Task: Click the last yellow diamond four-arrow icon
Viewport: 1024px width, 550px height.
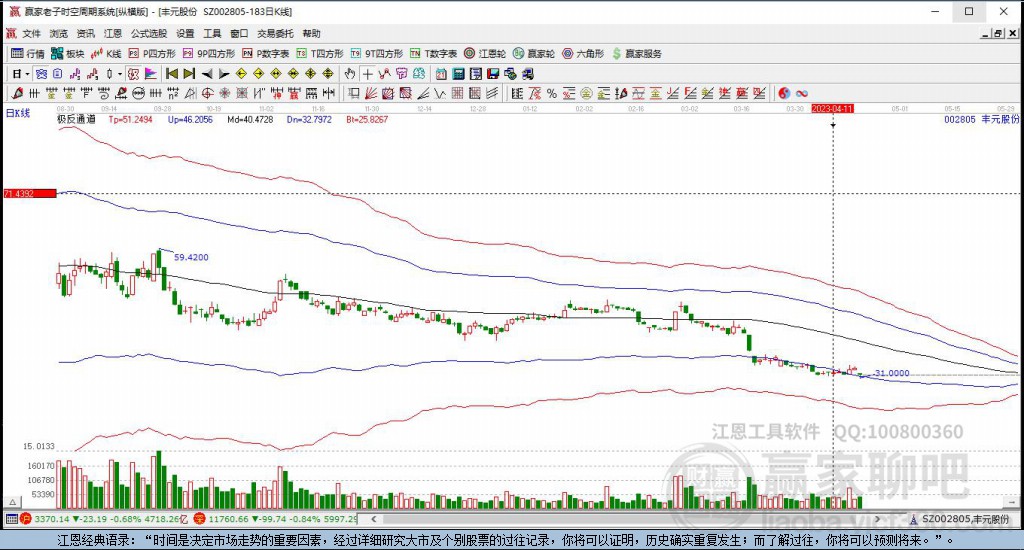Action: (328, 74)
